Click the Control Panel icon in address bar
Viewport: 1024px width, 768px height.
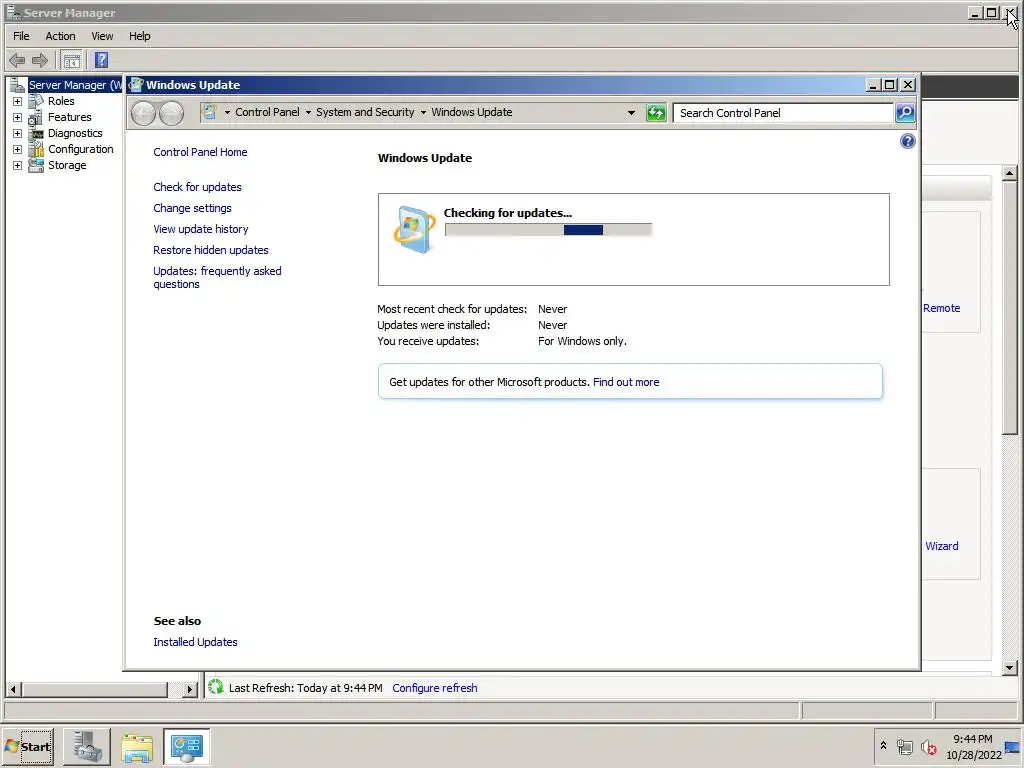pos(209,112)
